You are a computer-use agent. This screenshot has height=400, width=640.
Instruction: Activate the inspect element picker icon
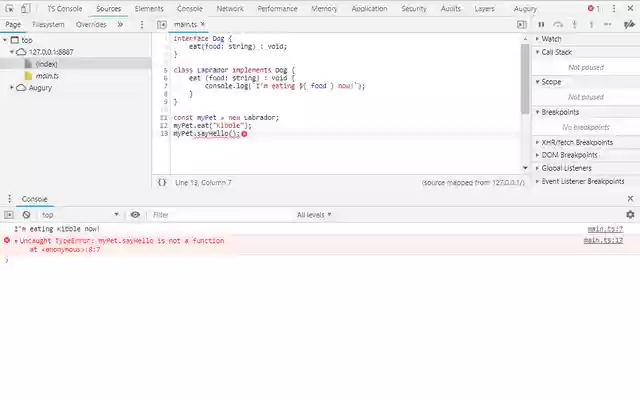(x=9, y=8)
